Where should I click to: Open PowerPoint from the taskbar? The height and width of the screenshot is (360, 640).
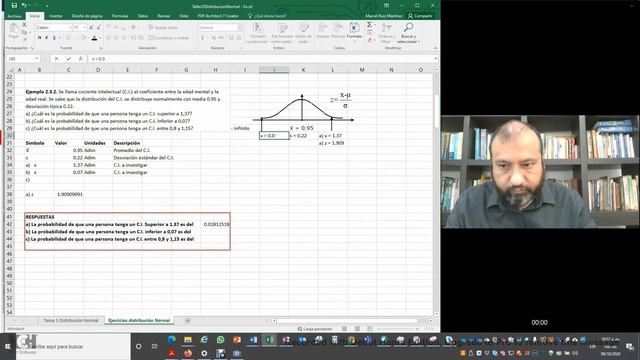click(237, 340)
